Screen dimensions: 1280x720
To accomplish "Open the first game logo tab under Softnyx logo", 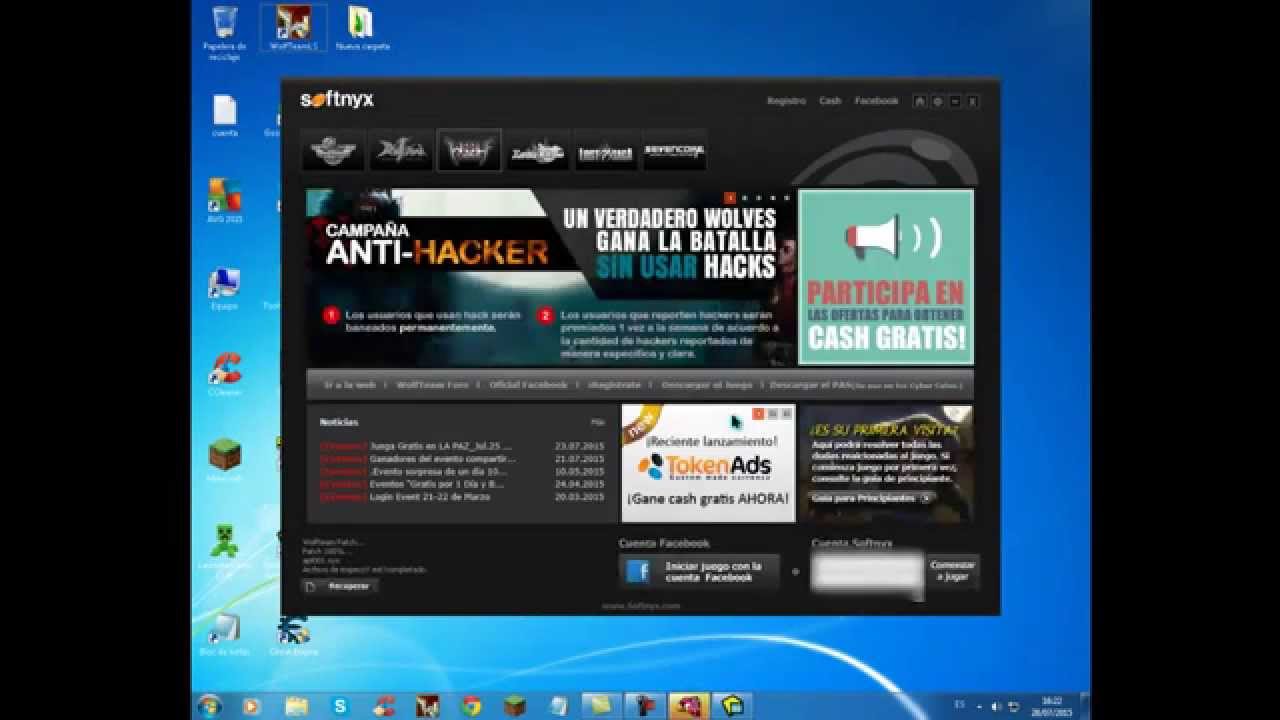I will point(333,151).
